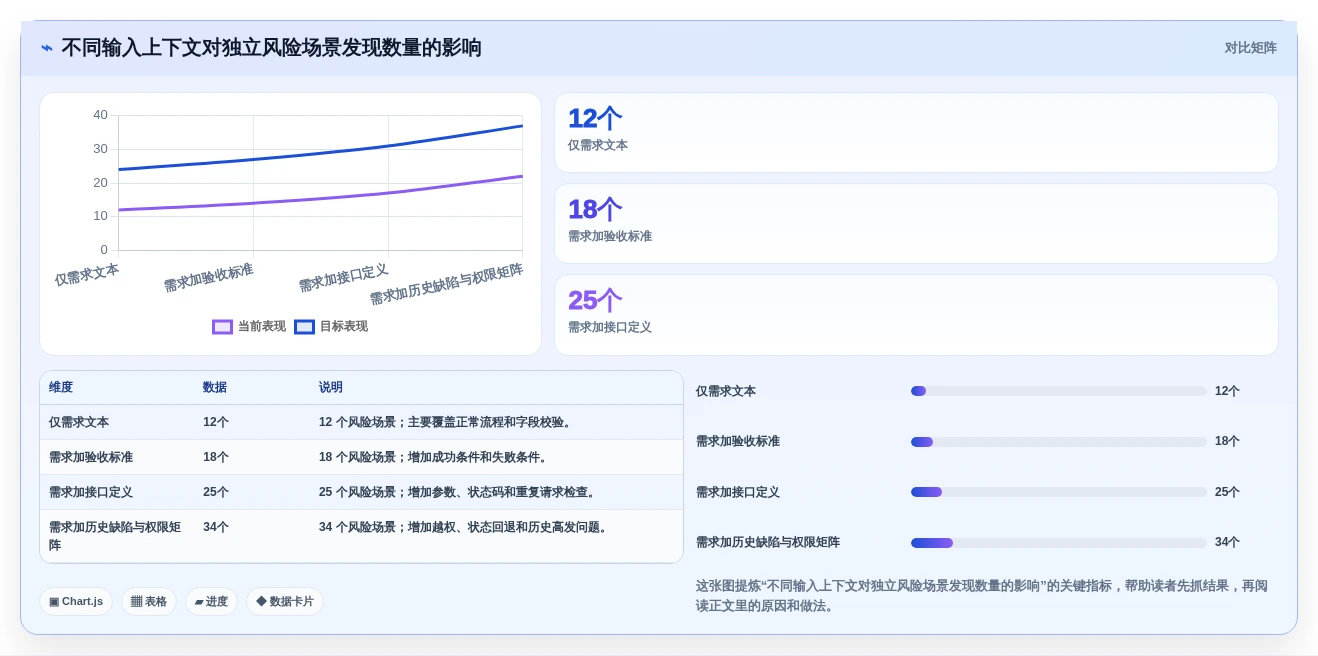Click the lightning icon beside the title
Screen dimensions: 1318x656
coord(47,48)
